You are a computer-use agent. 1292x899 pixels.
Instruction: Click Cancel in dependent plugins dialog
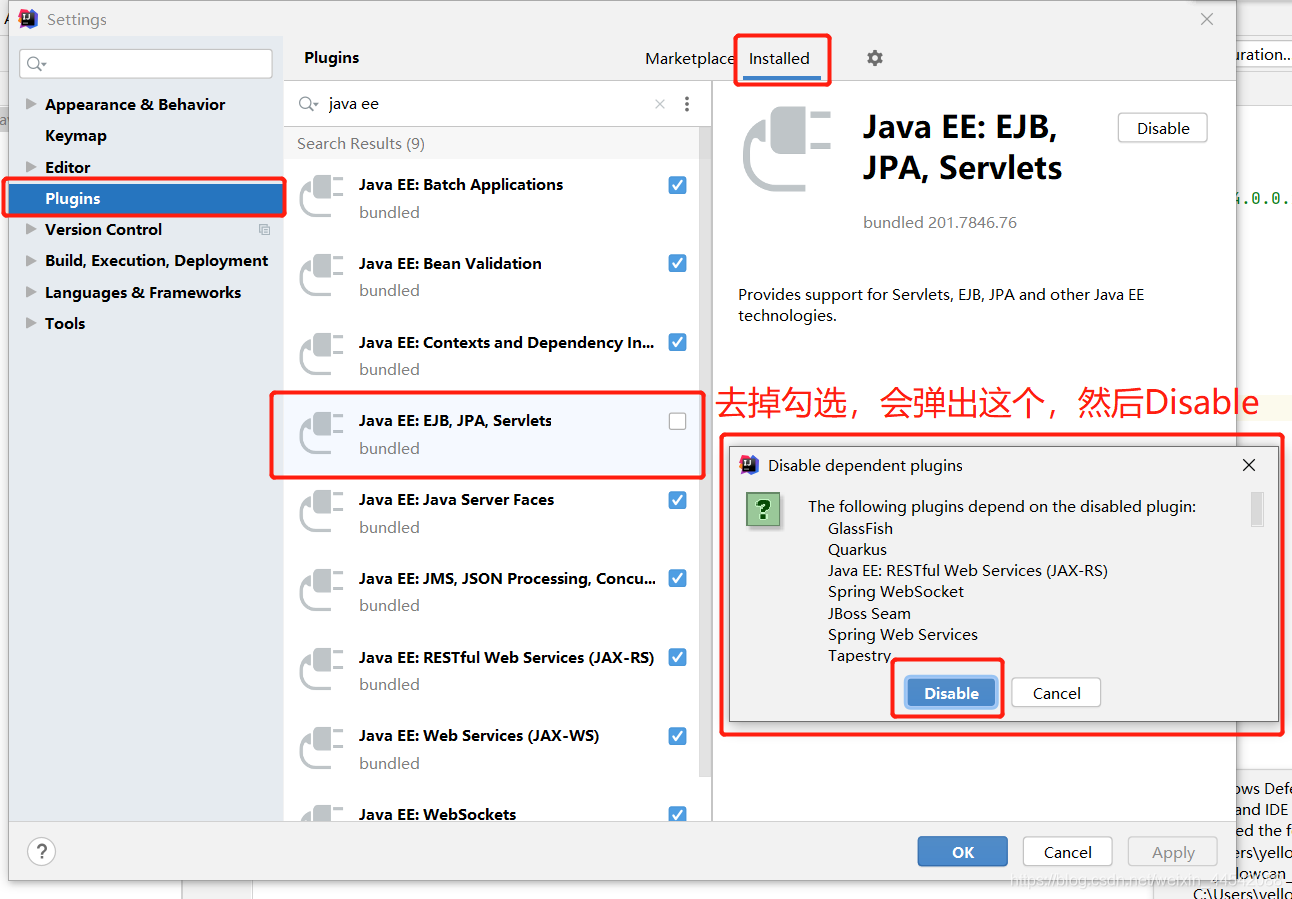(x=1056, y=693)
